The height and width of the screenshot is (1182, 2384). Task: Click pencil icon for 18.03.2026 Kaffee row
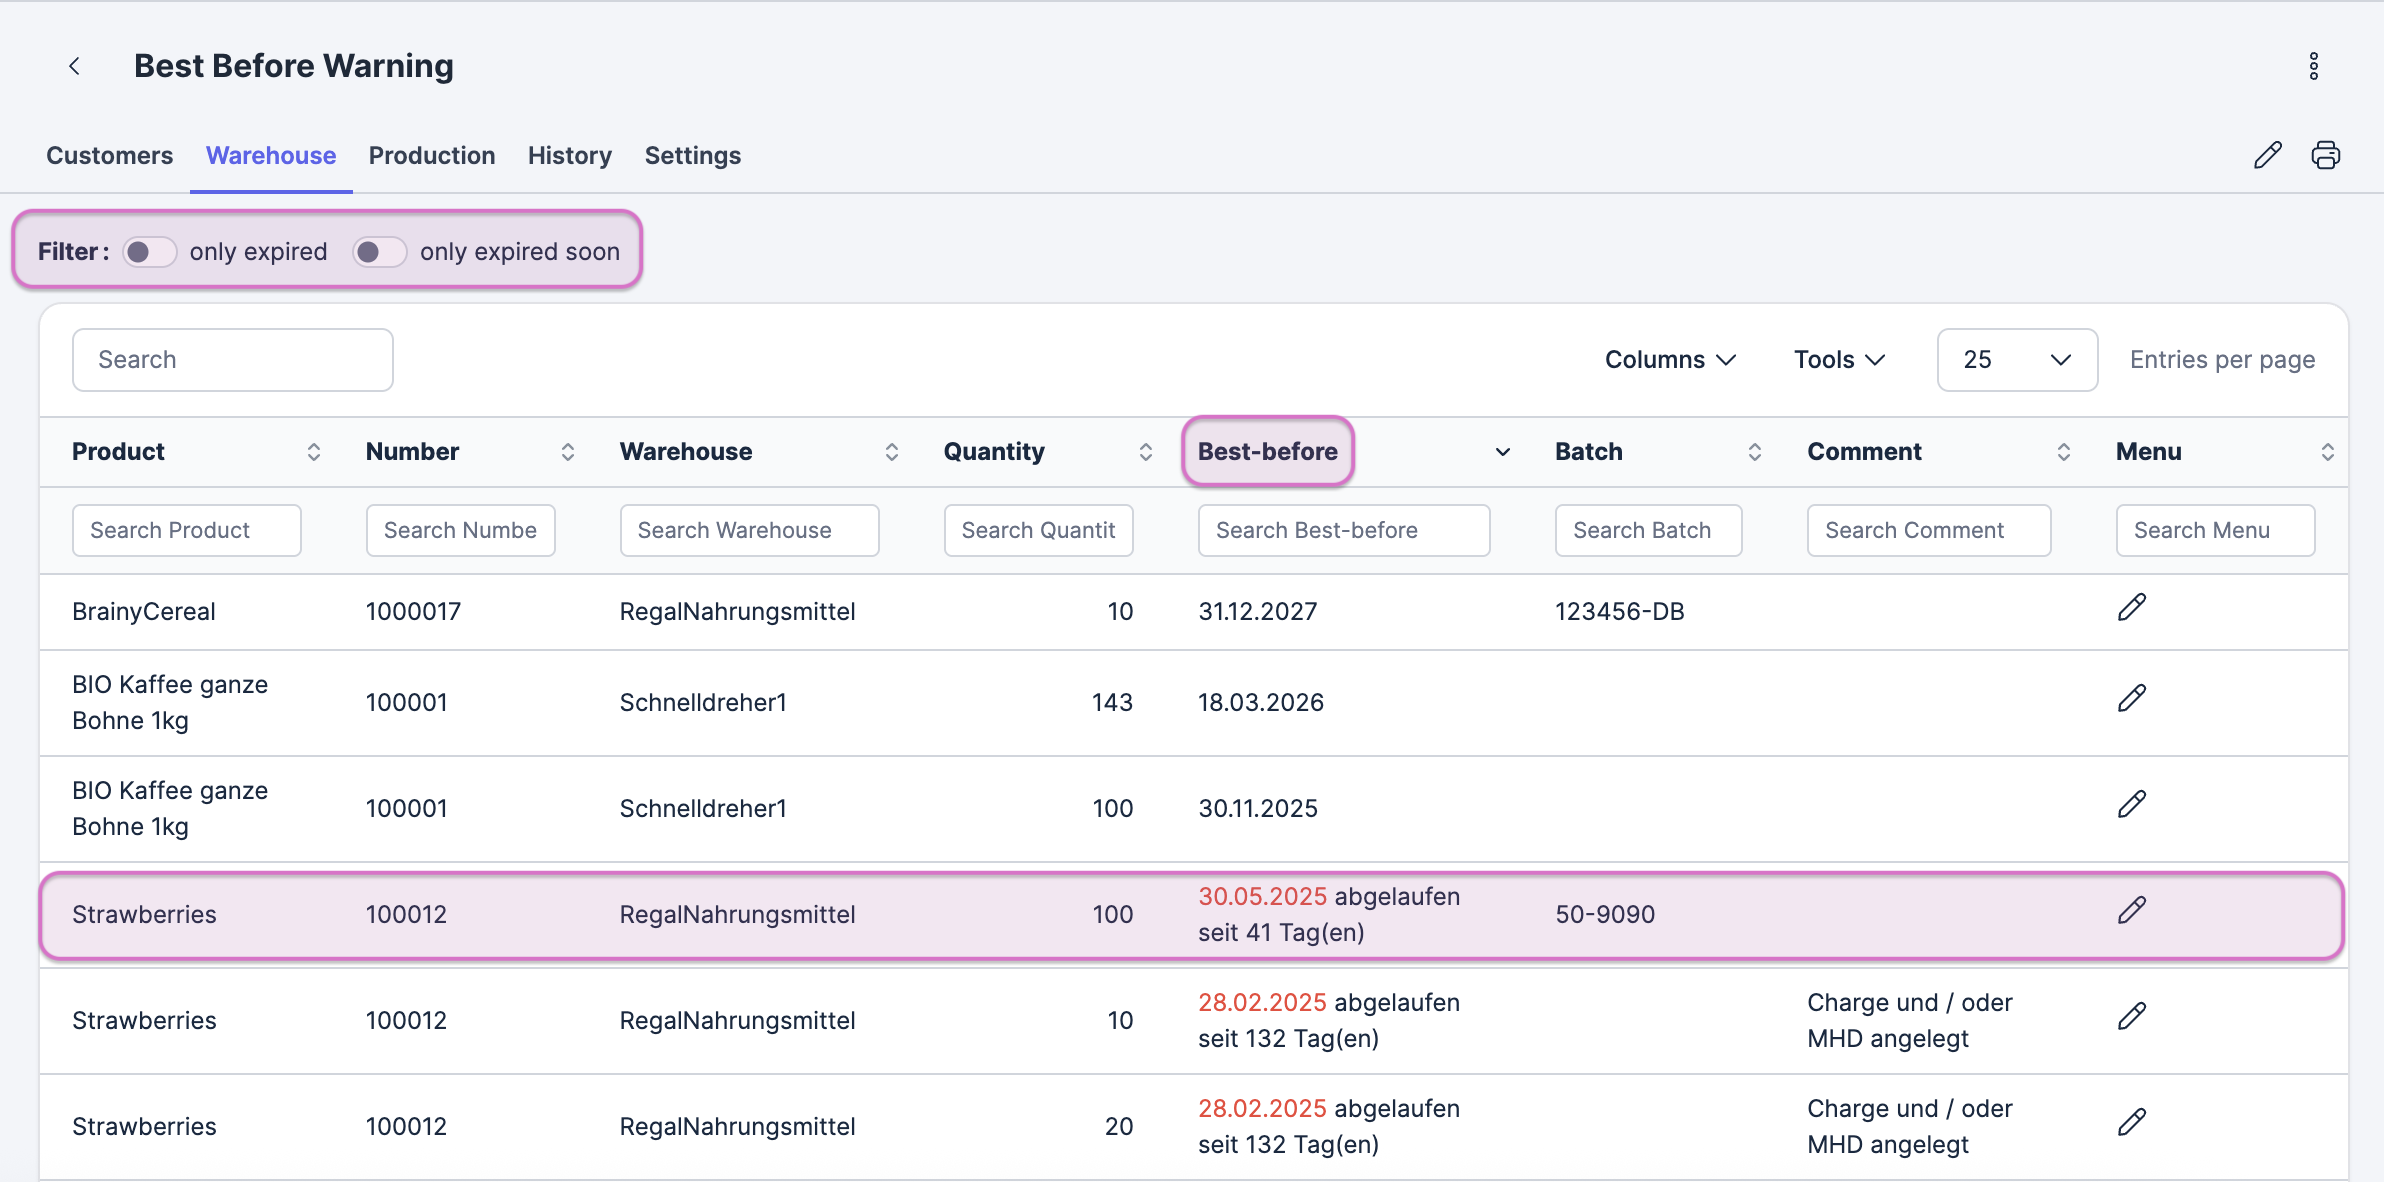tap(2131, 699)
